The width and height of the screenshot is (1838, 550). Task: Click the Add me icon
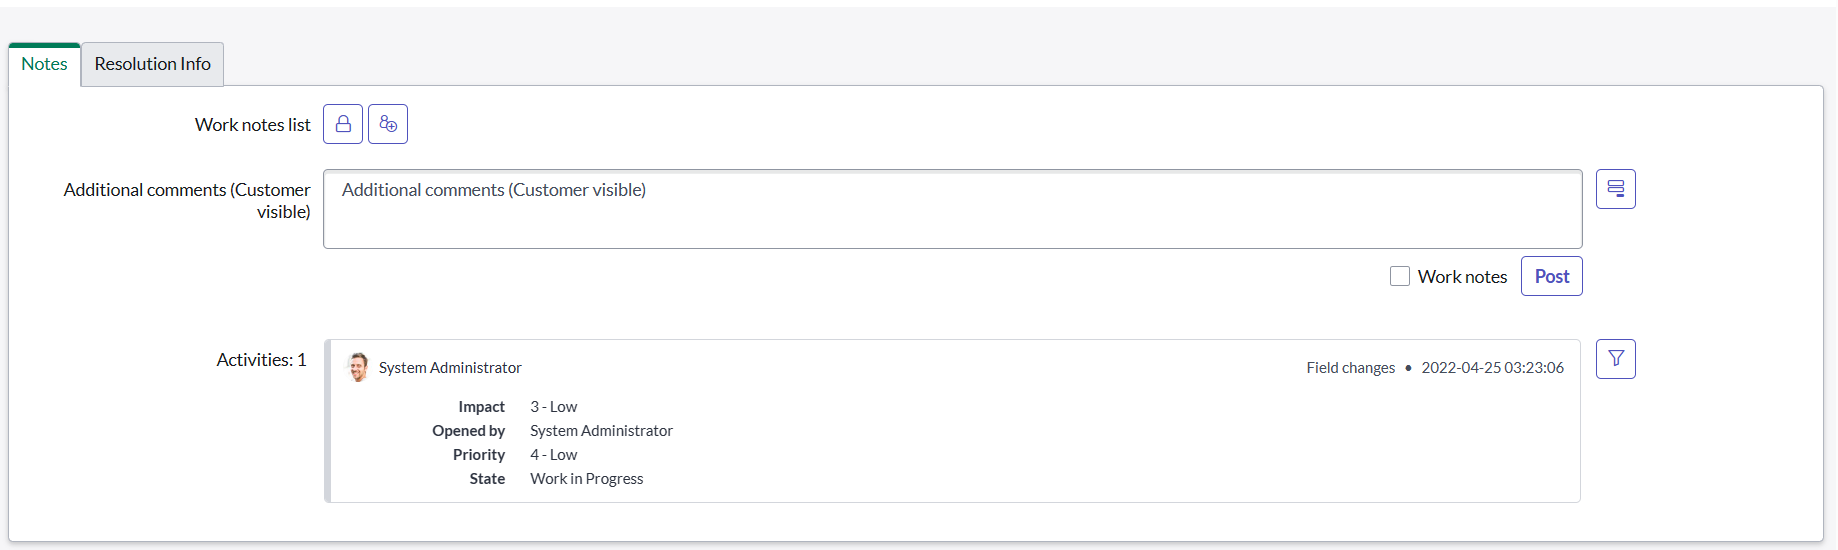click(x=388, y=124)
